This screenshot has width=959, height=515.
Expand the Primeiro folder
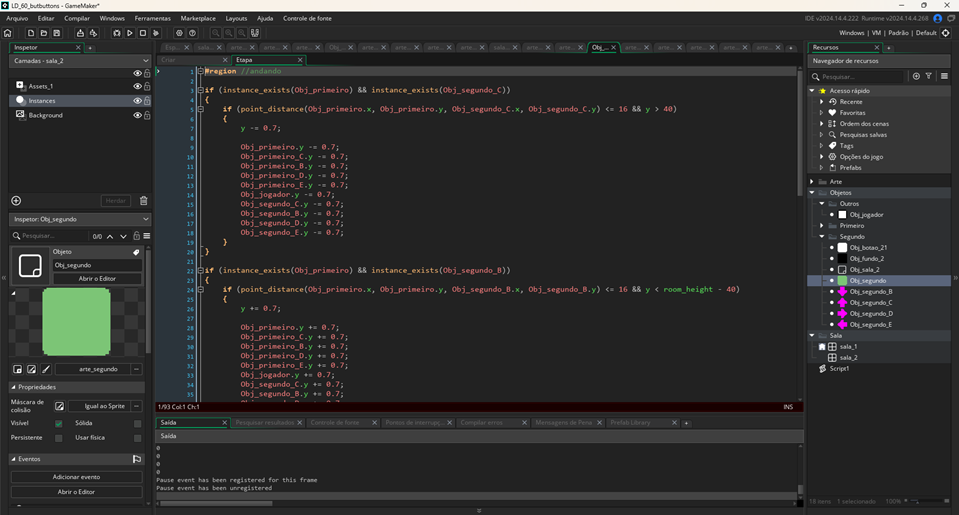(822, 226)
